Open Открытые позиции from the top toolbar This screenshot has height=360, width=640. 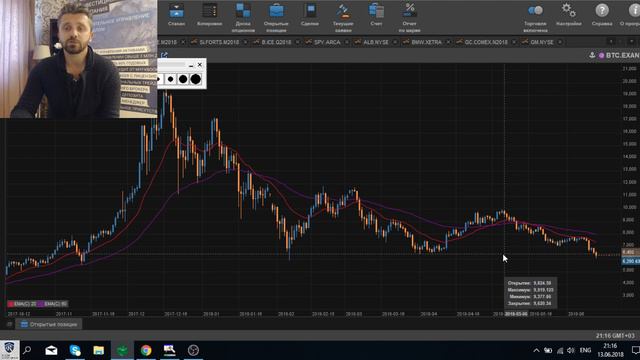point(276,18)
